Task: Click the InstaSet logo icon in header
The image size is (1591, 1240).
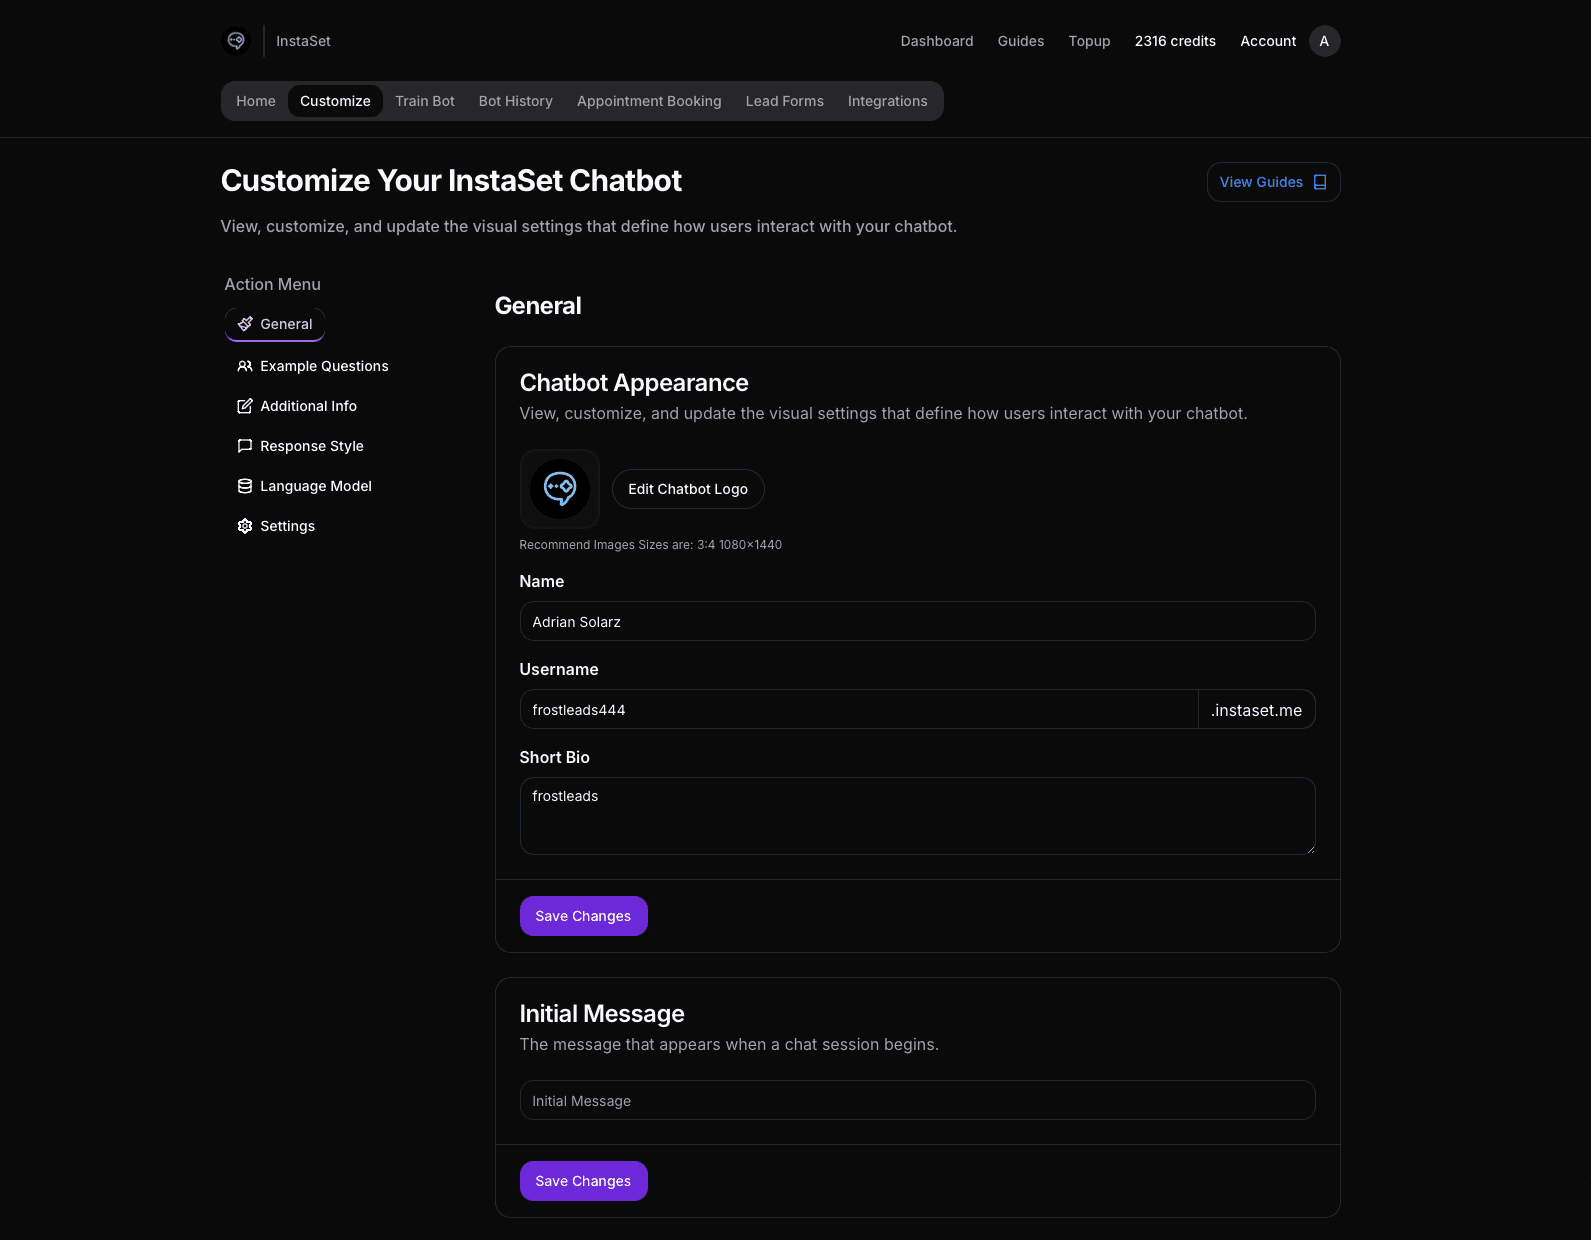Action: coord(236,41)
